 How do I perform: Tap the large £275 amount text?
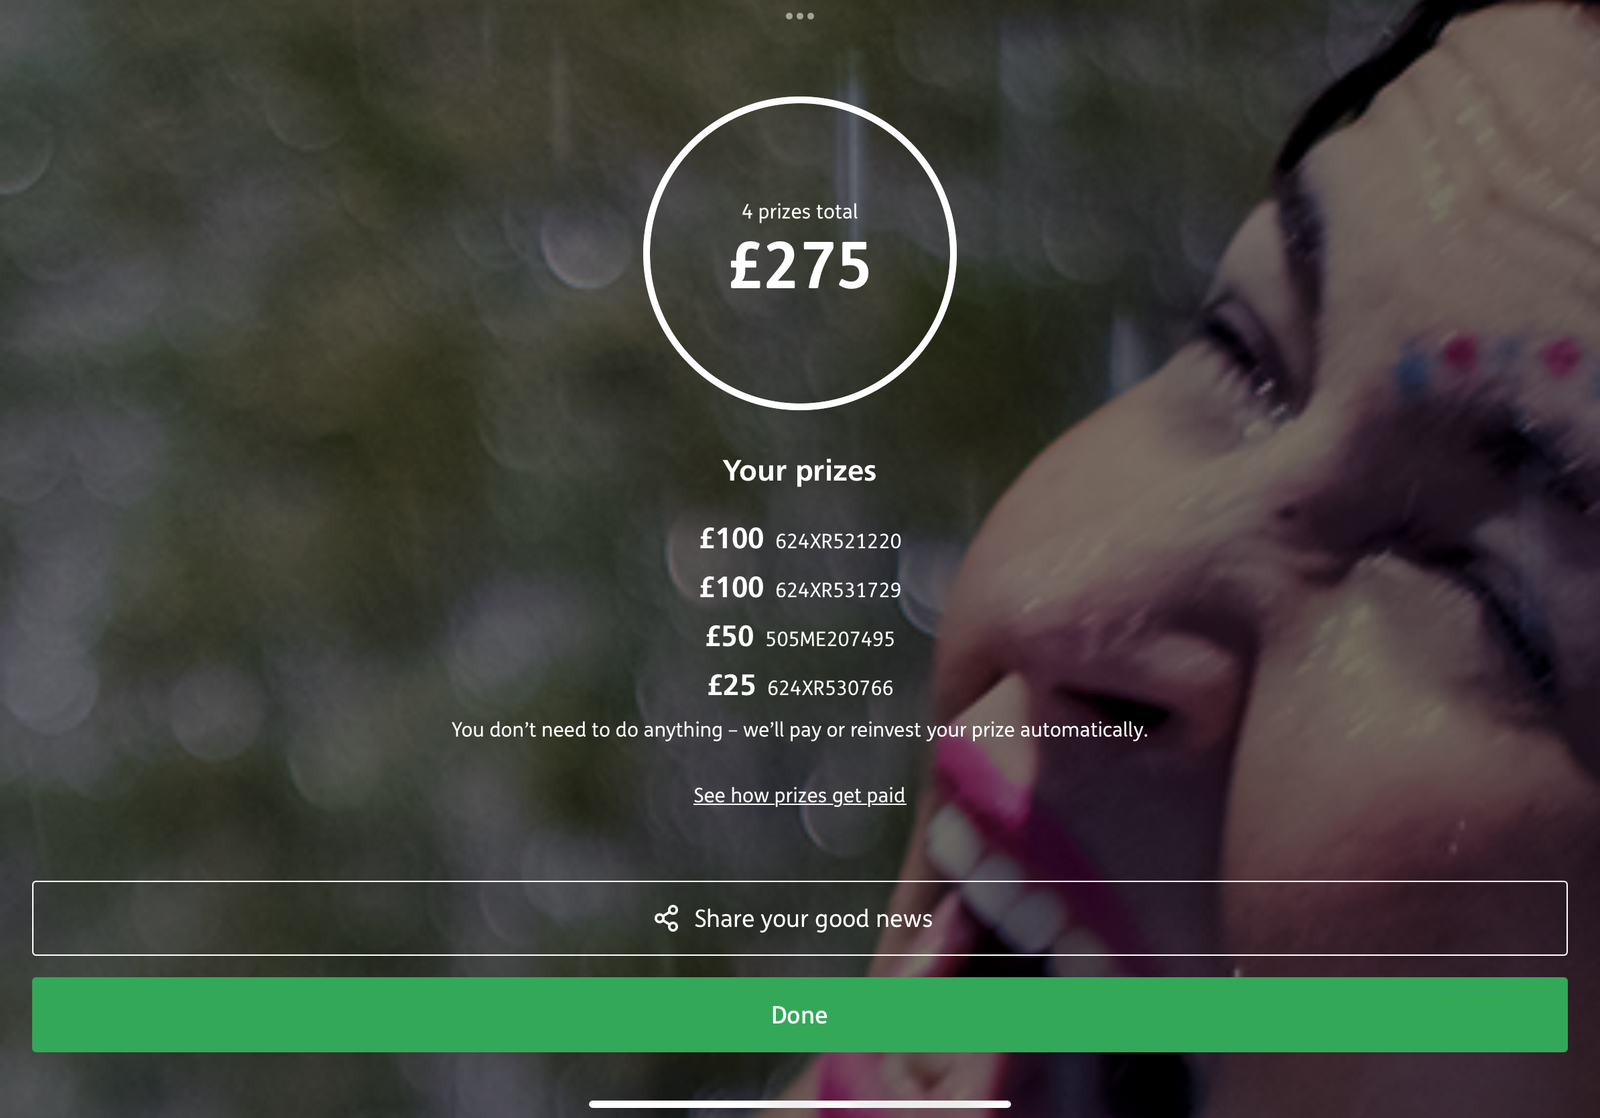pos(800,266)
